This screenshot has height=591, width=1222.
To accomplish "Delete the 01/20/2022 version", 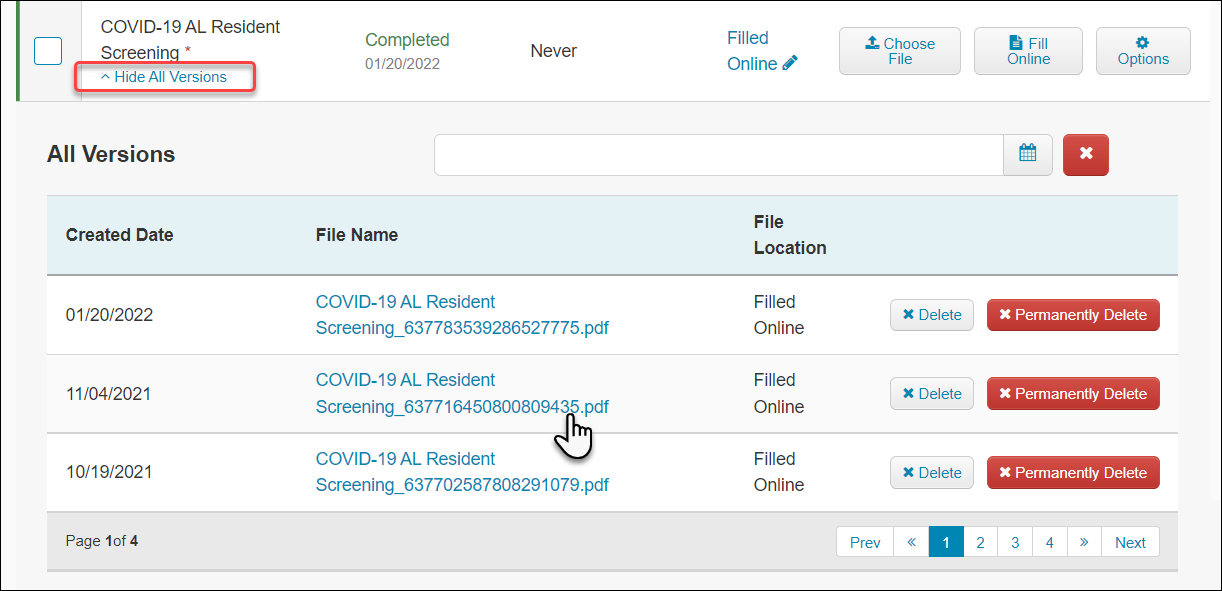I will click(x=932, y=315).
